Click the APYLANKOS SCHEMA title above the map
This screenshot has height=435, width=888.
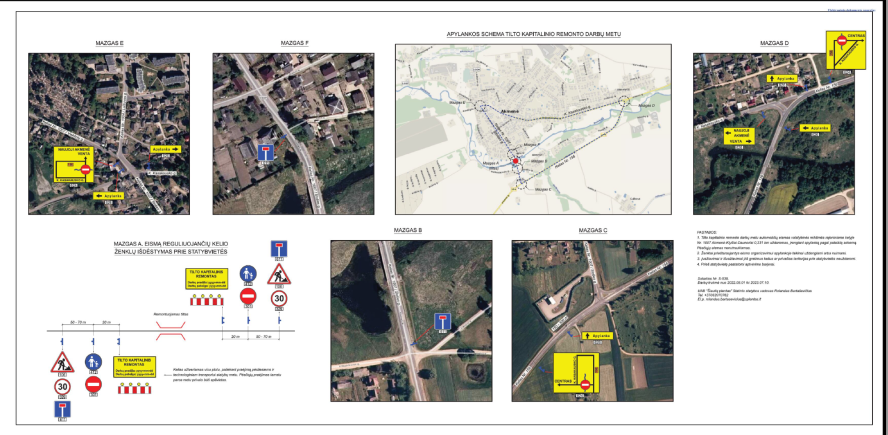coord(533,34)
